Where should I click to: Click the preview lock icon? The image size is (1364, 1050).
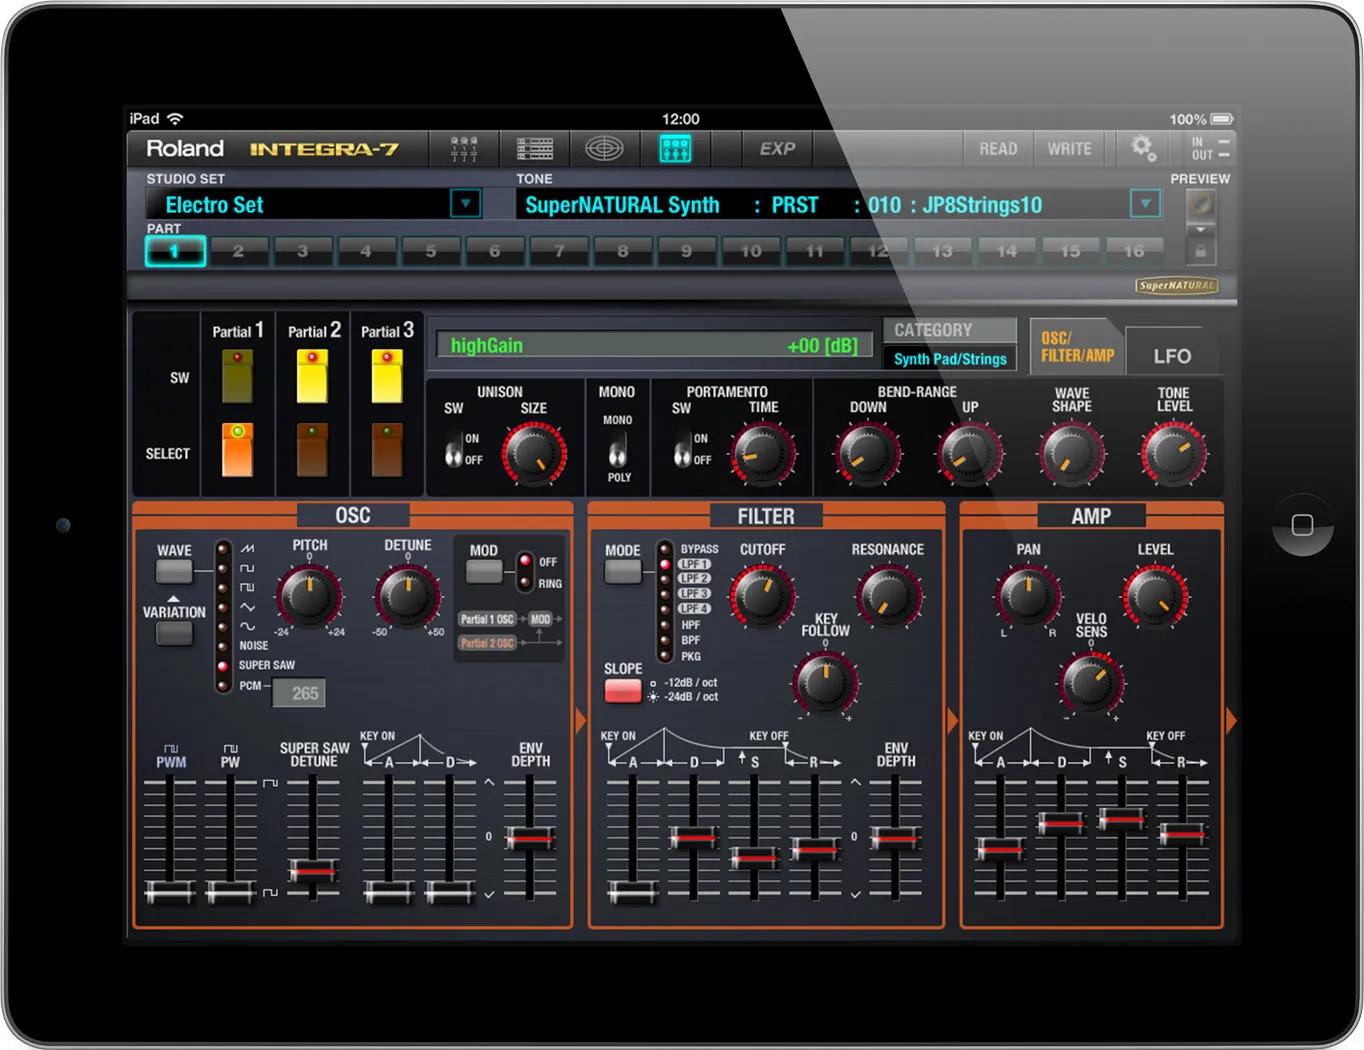pyautogui.click(x=1200, y=251)
